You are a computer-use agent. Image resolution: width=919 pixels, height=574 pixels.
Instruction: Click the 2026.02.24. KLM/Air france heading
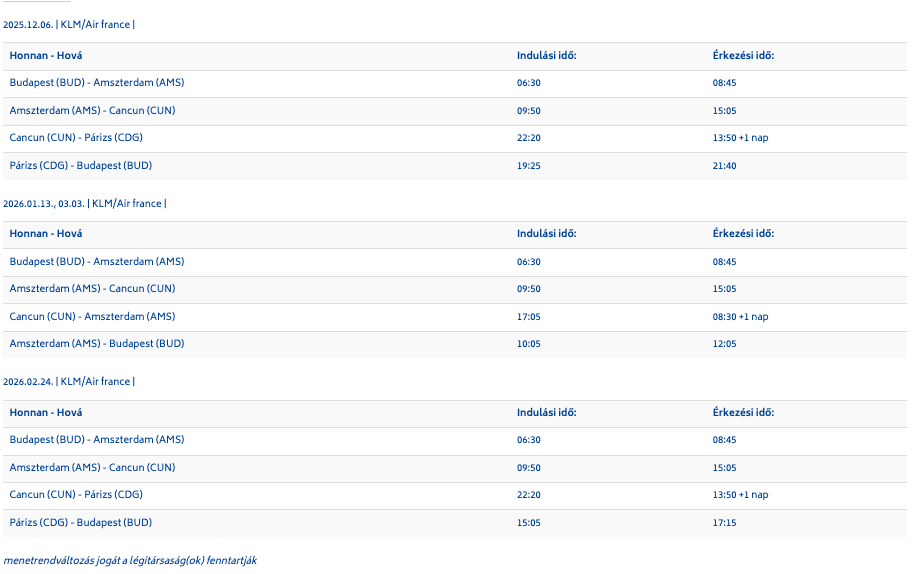[69, 382]
